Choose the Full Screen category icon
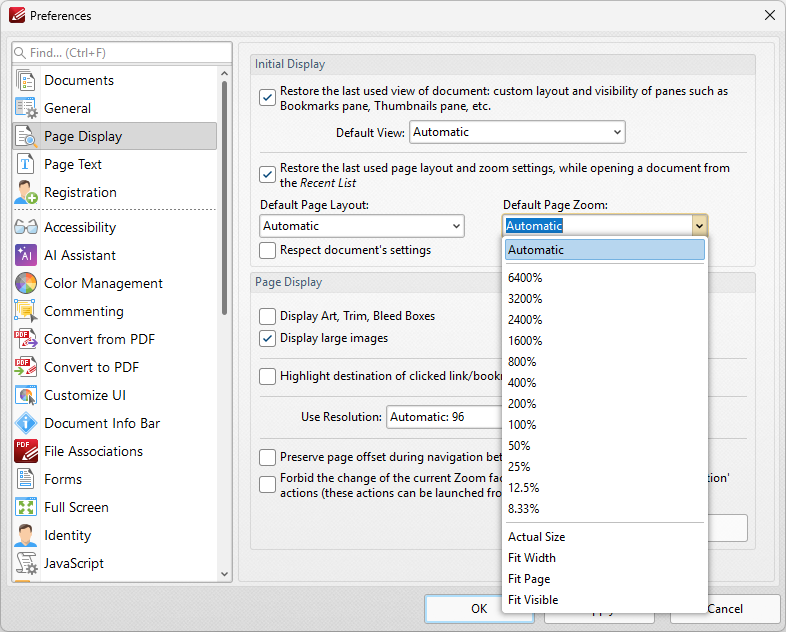Image resolution: width=786 pixels, height=632 pixels. point(26,507)
